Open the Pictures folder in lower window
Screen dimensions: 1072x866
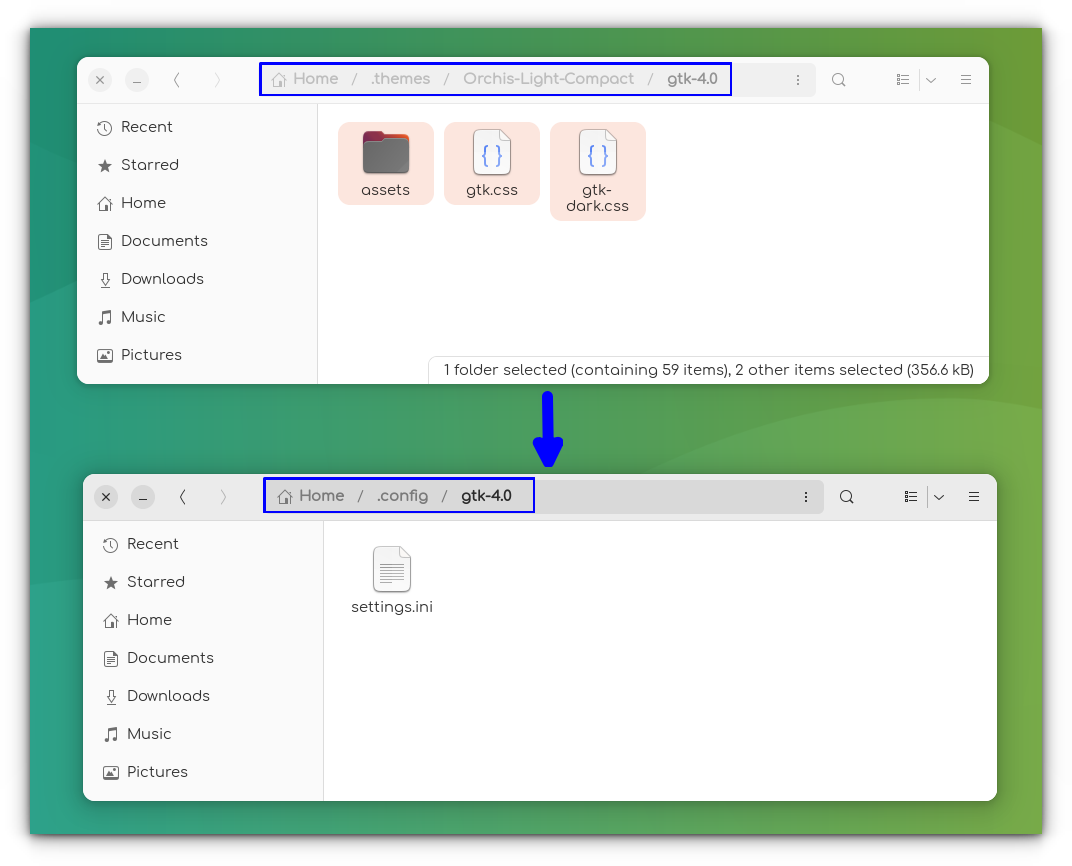click(x=158, y=772)
